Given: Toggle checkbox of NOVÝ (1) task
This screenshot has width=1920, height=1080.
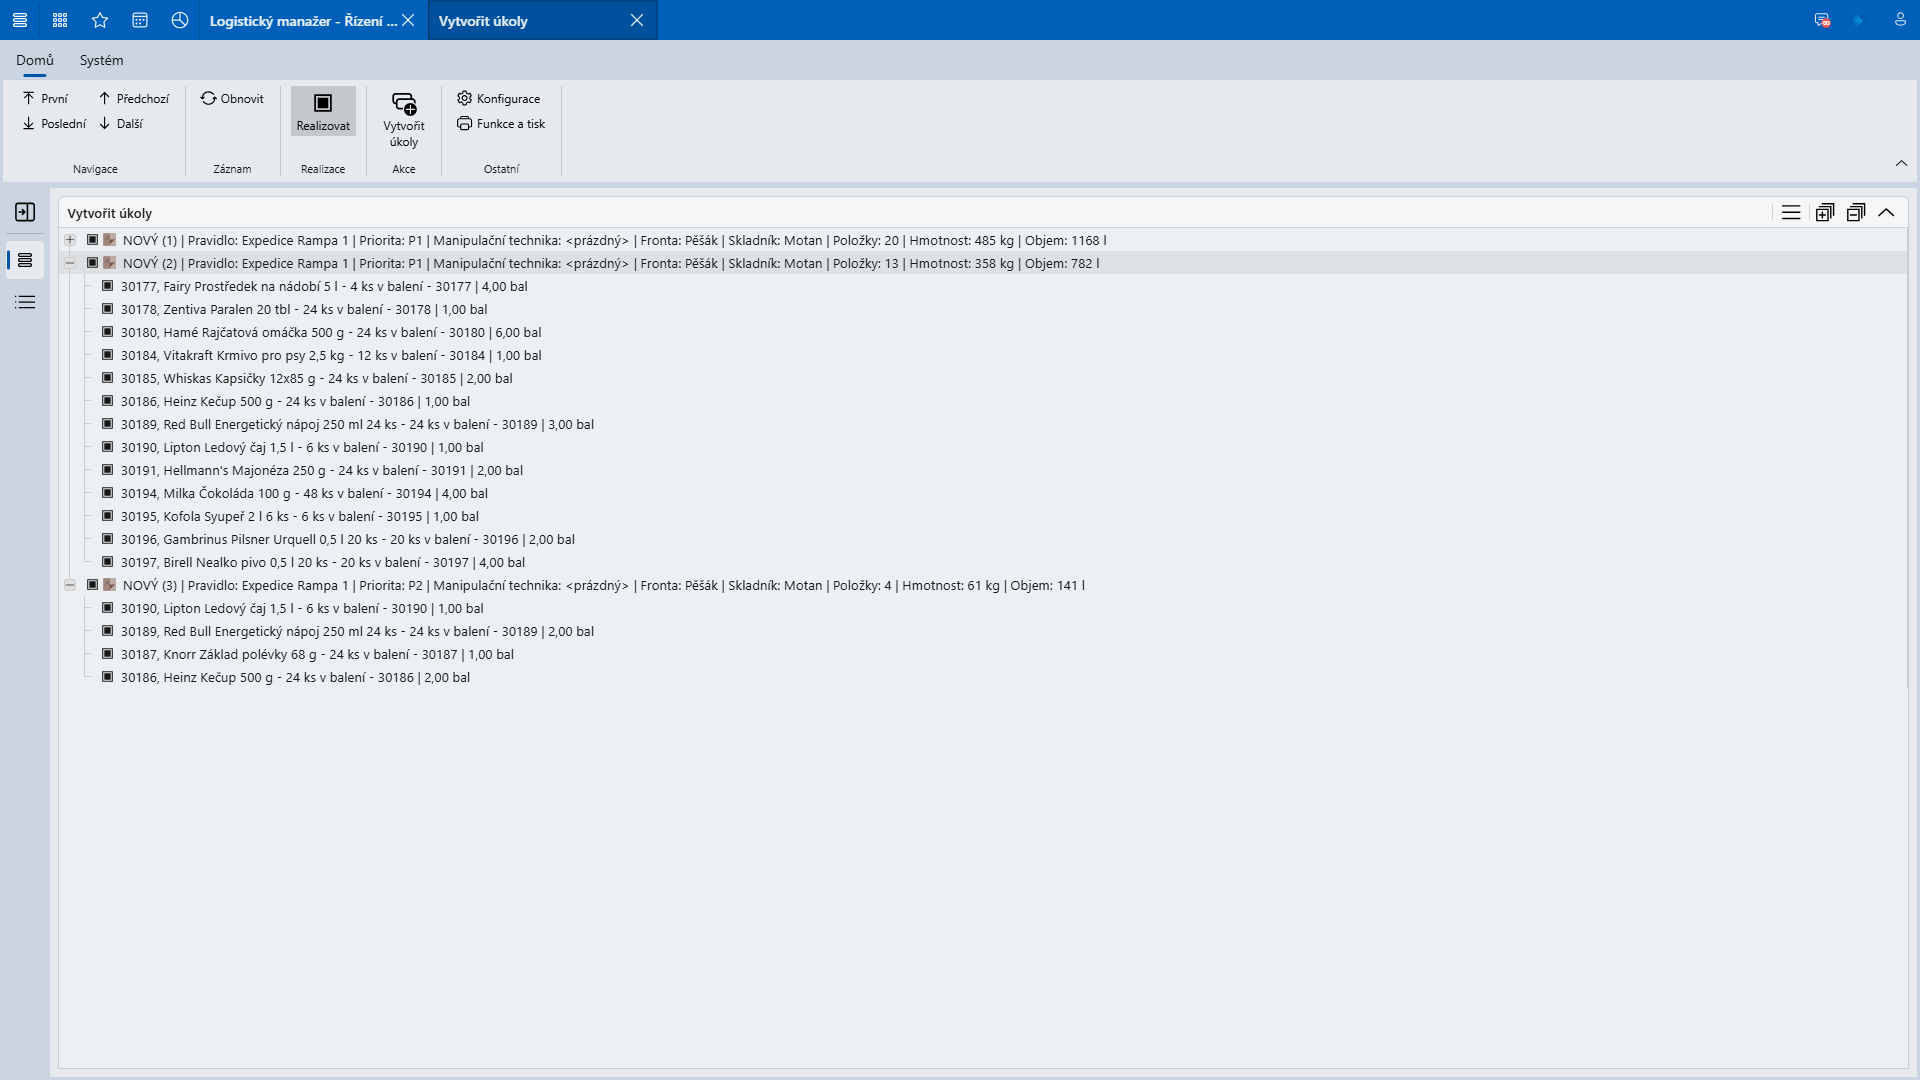Looking at the screenshot, I should [x=92, y=240].
